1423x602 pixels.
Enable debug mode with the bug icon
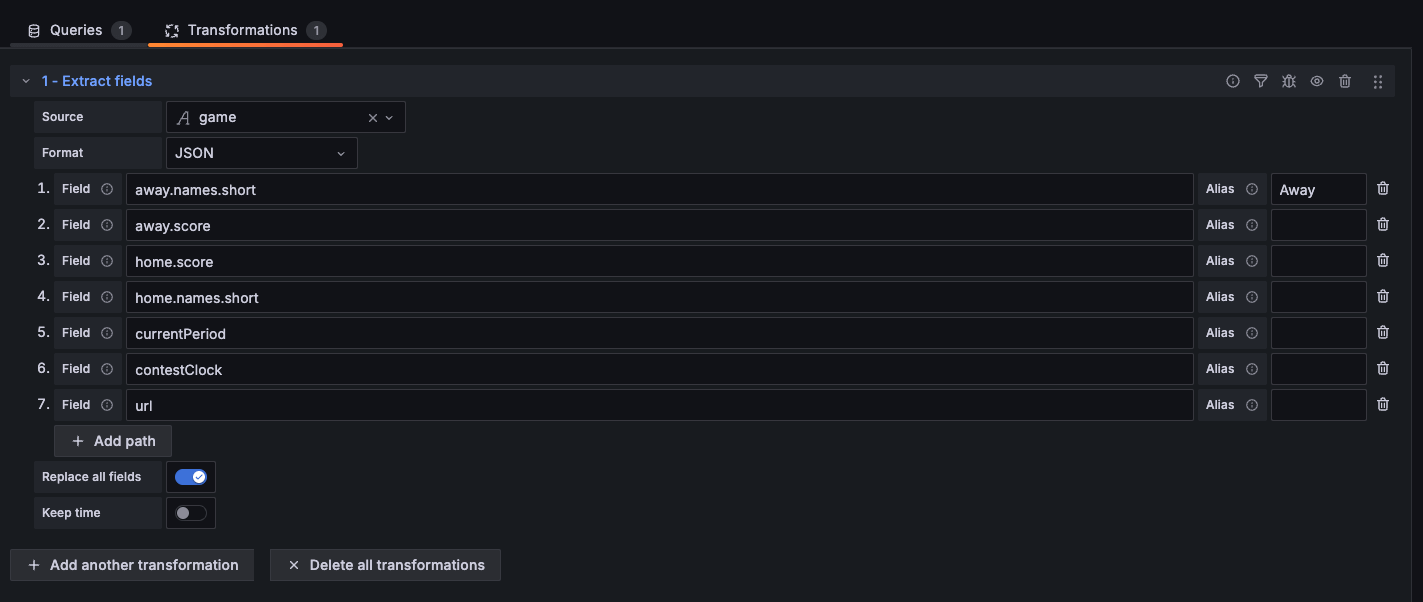tap(1288, 81)
